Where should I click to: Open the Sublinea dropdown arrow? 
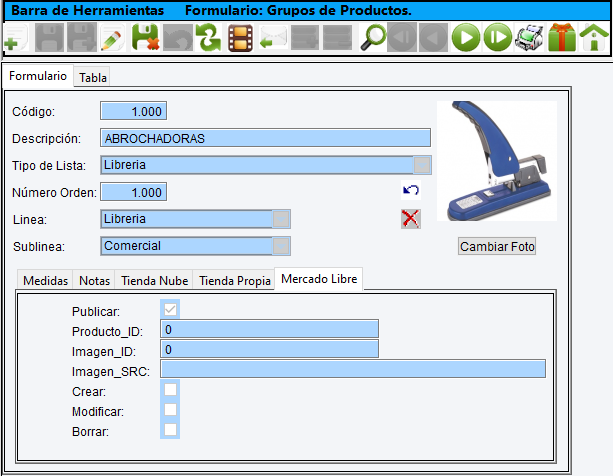[x=281, y=246]
